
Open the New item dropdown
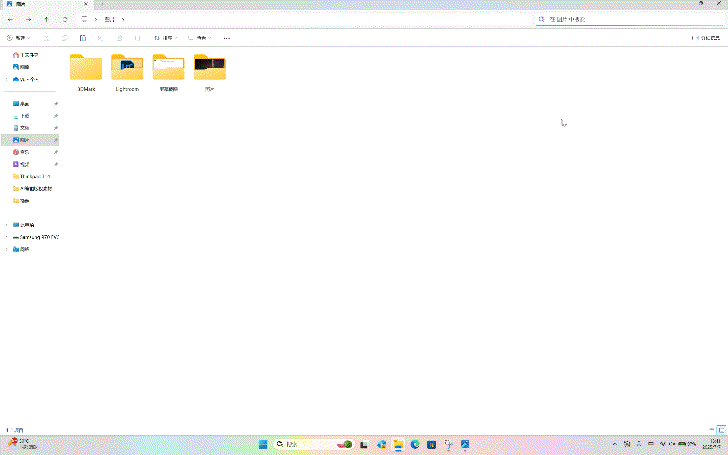tap(16, 38)
